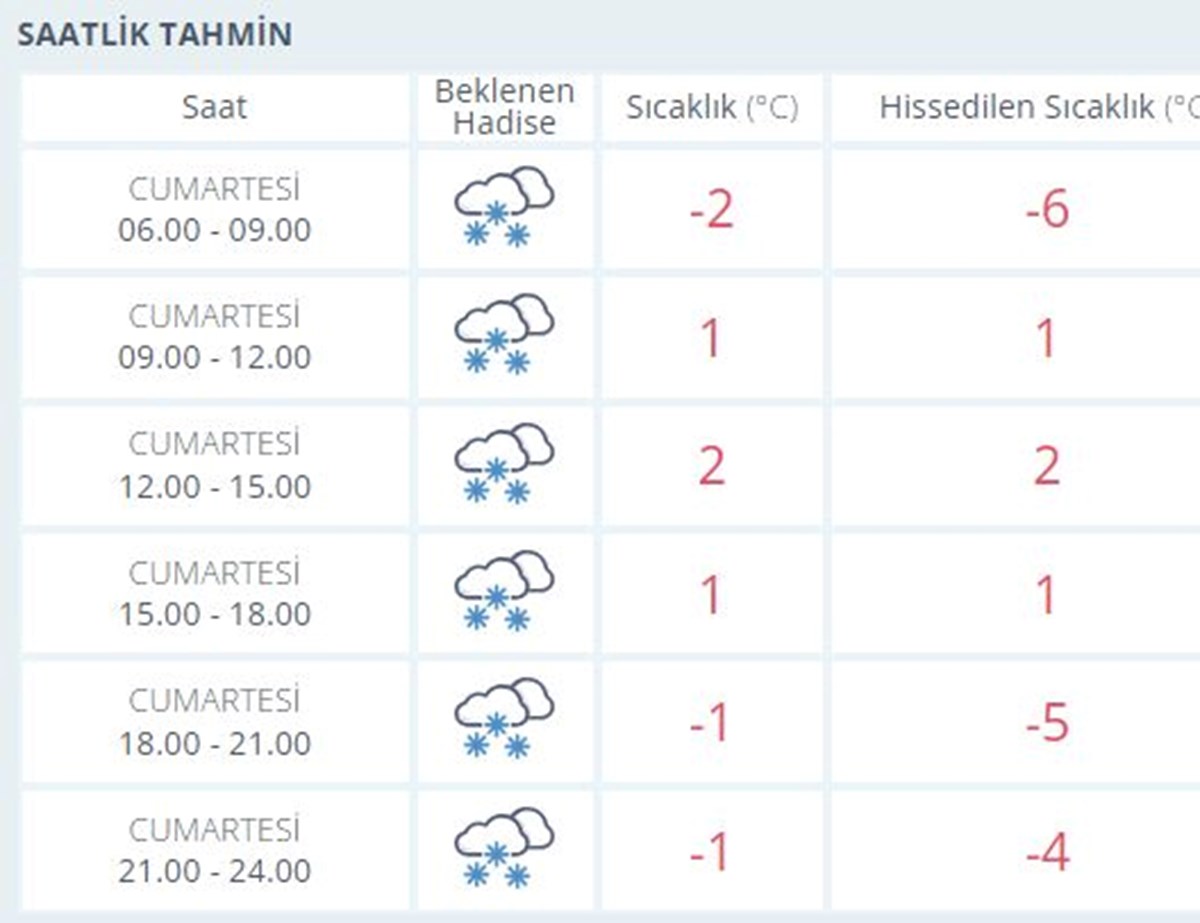Click the SAATLİK TAHMİN section title
The height and width of the screenshot is (923, 1200).
[155, 34]
